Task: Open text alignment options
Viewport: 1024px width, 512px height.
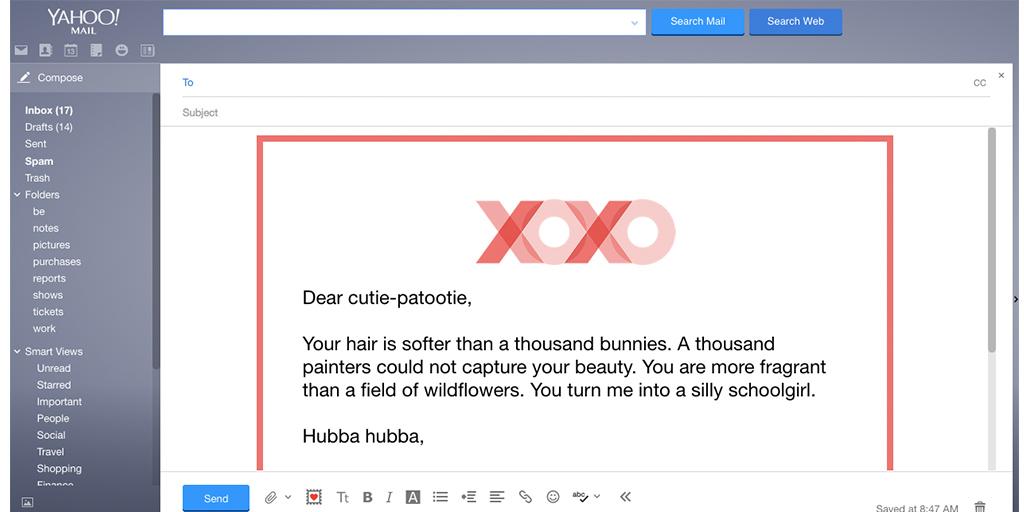Action: [497, 497]
